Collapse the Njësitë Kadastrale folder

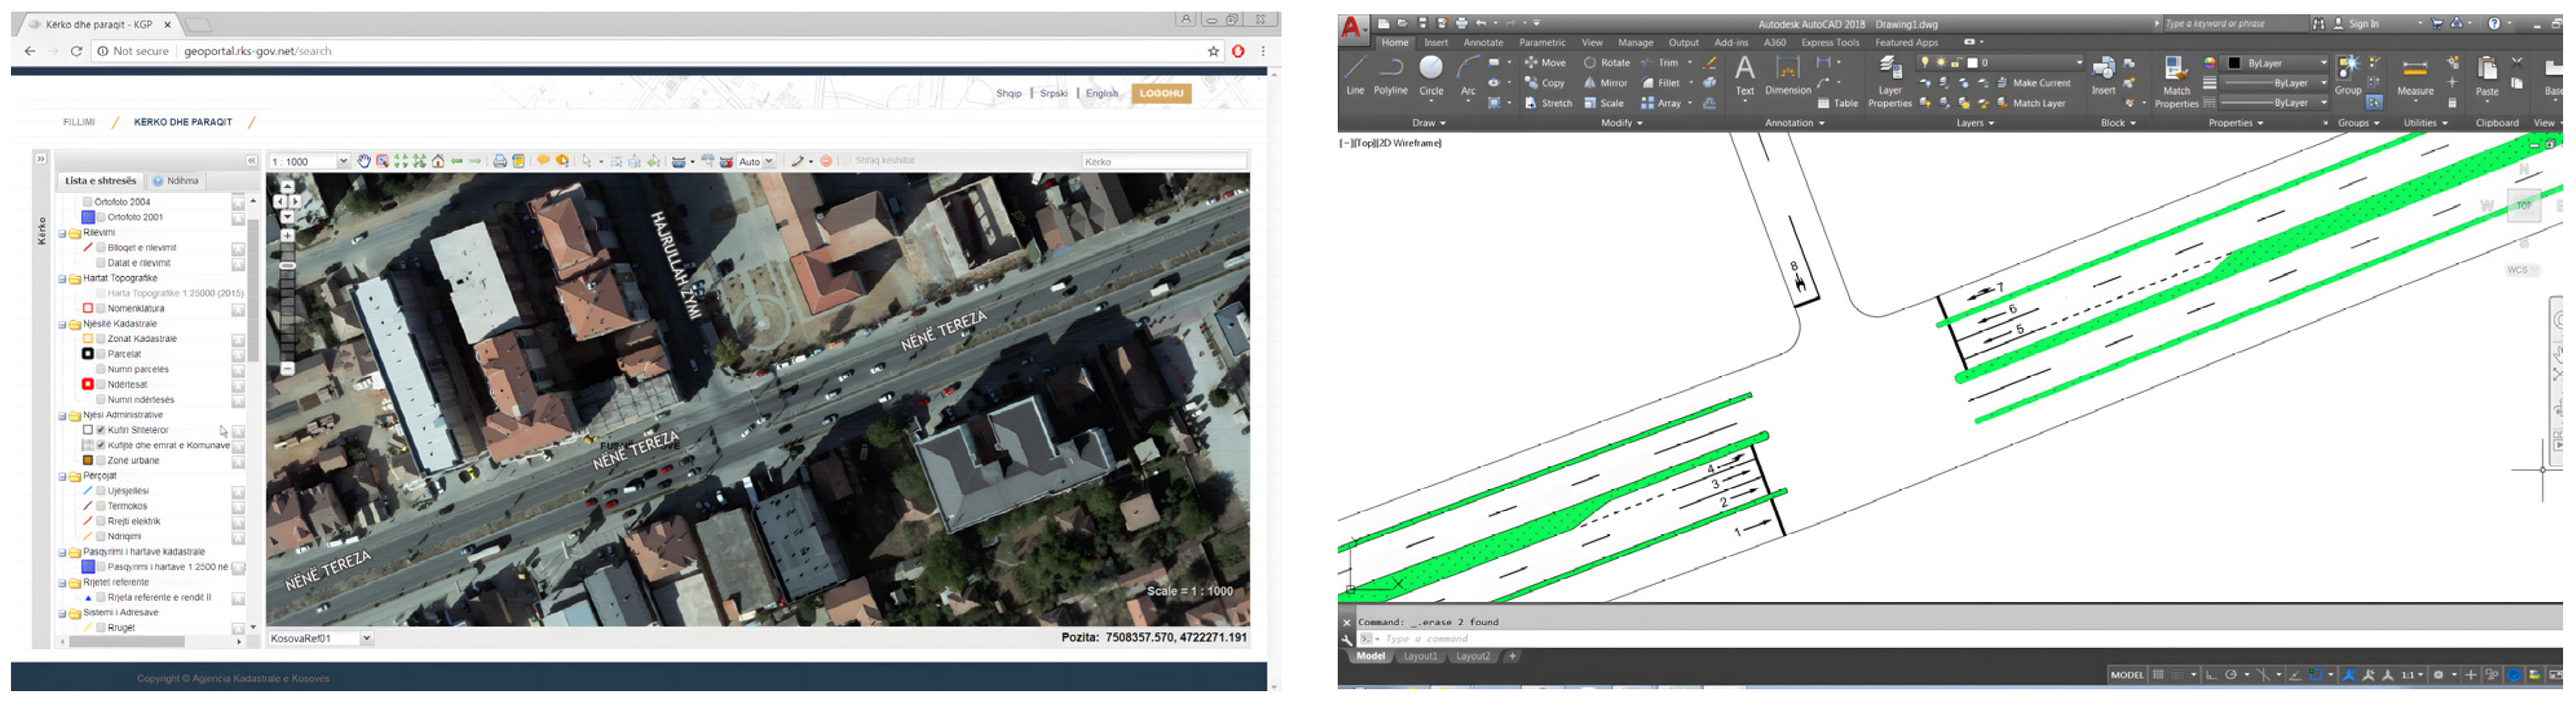click(62, 324)
